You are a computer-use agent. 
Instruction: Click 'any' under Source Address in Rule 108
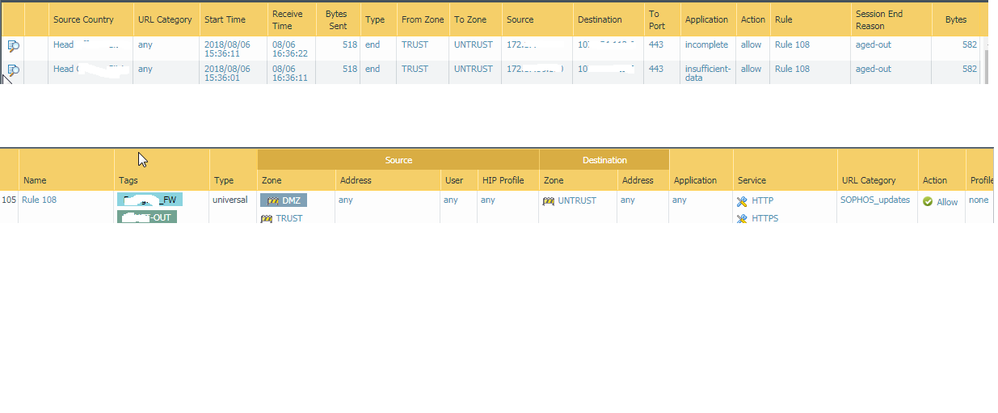tap(346, 200)
